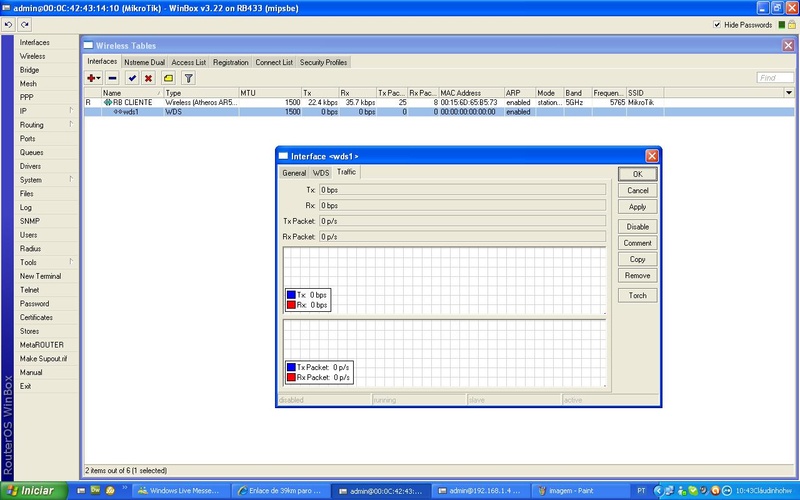Image resolution: width=800 pixels, height=500 pixels.
Task: Switch to Windows Live Messenger taskbar item
Action: click(x=179, y=491)
